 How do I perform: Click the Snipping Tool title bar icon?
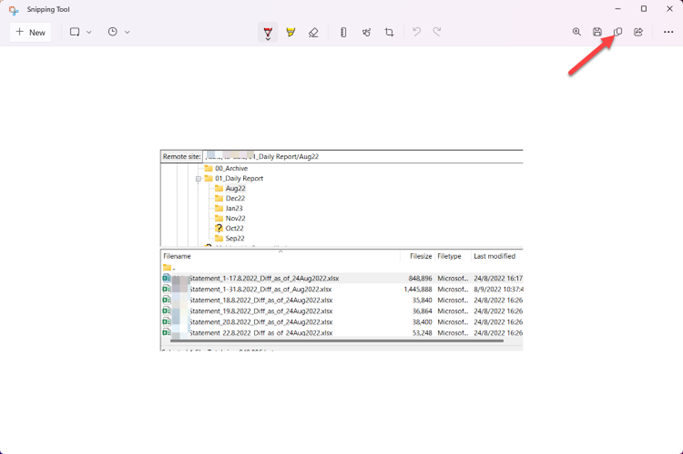pos(13,9)
